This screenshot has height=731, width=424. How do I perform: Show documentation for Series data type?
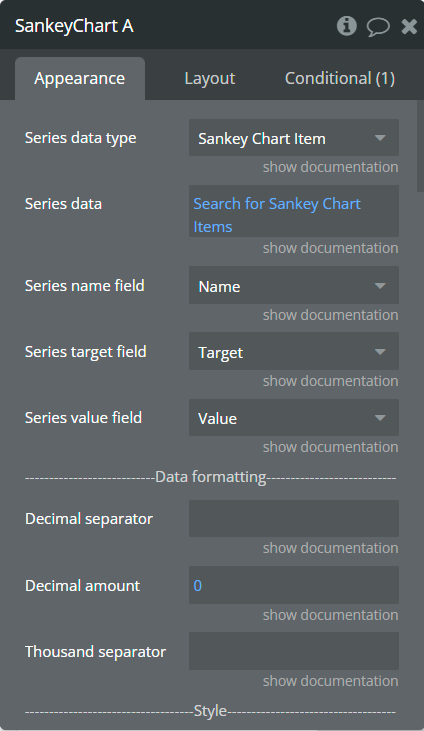(x=330, y=167)
